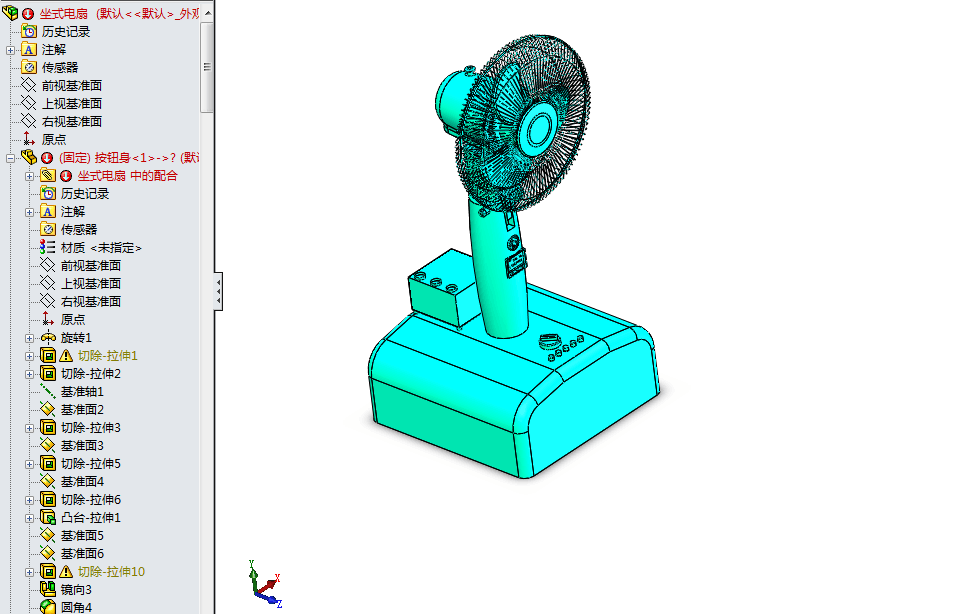Select 上视基准面 under the 按钮身 part
Viewport: 961px width, 614px height.
(x=91, y=284)
